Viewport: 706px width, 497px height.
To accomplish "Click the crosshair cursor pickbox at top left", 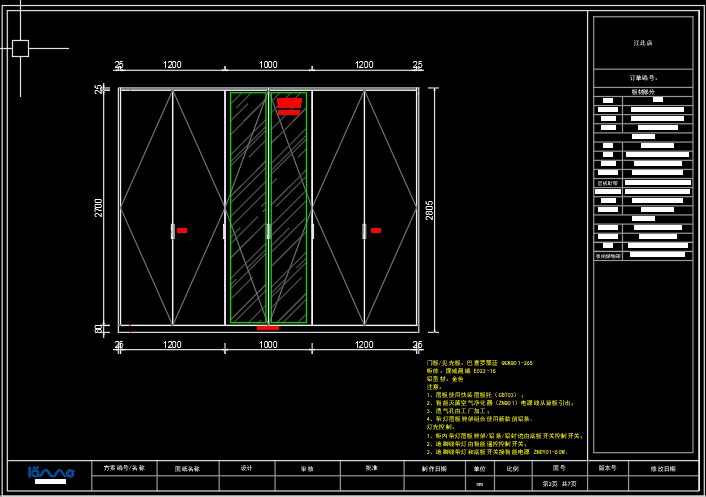I will click(x=20, y=48).
